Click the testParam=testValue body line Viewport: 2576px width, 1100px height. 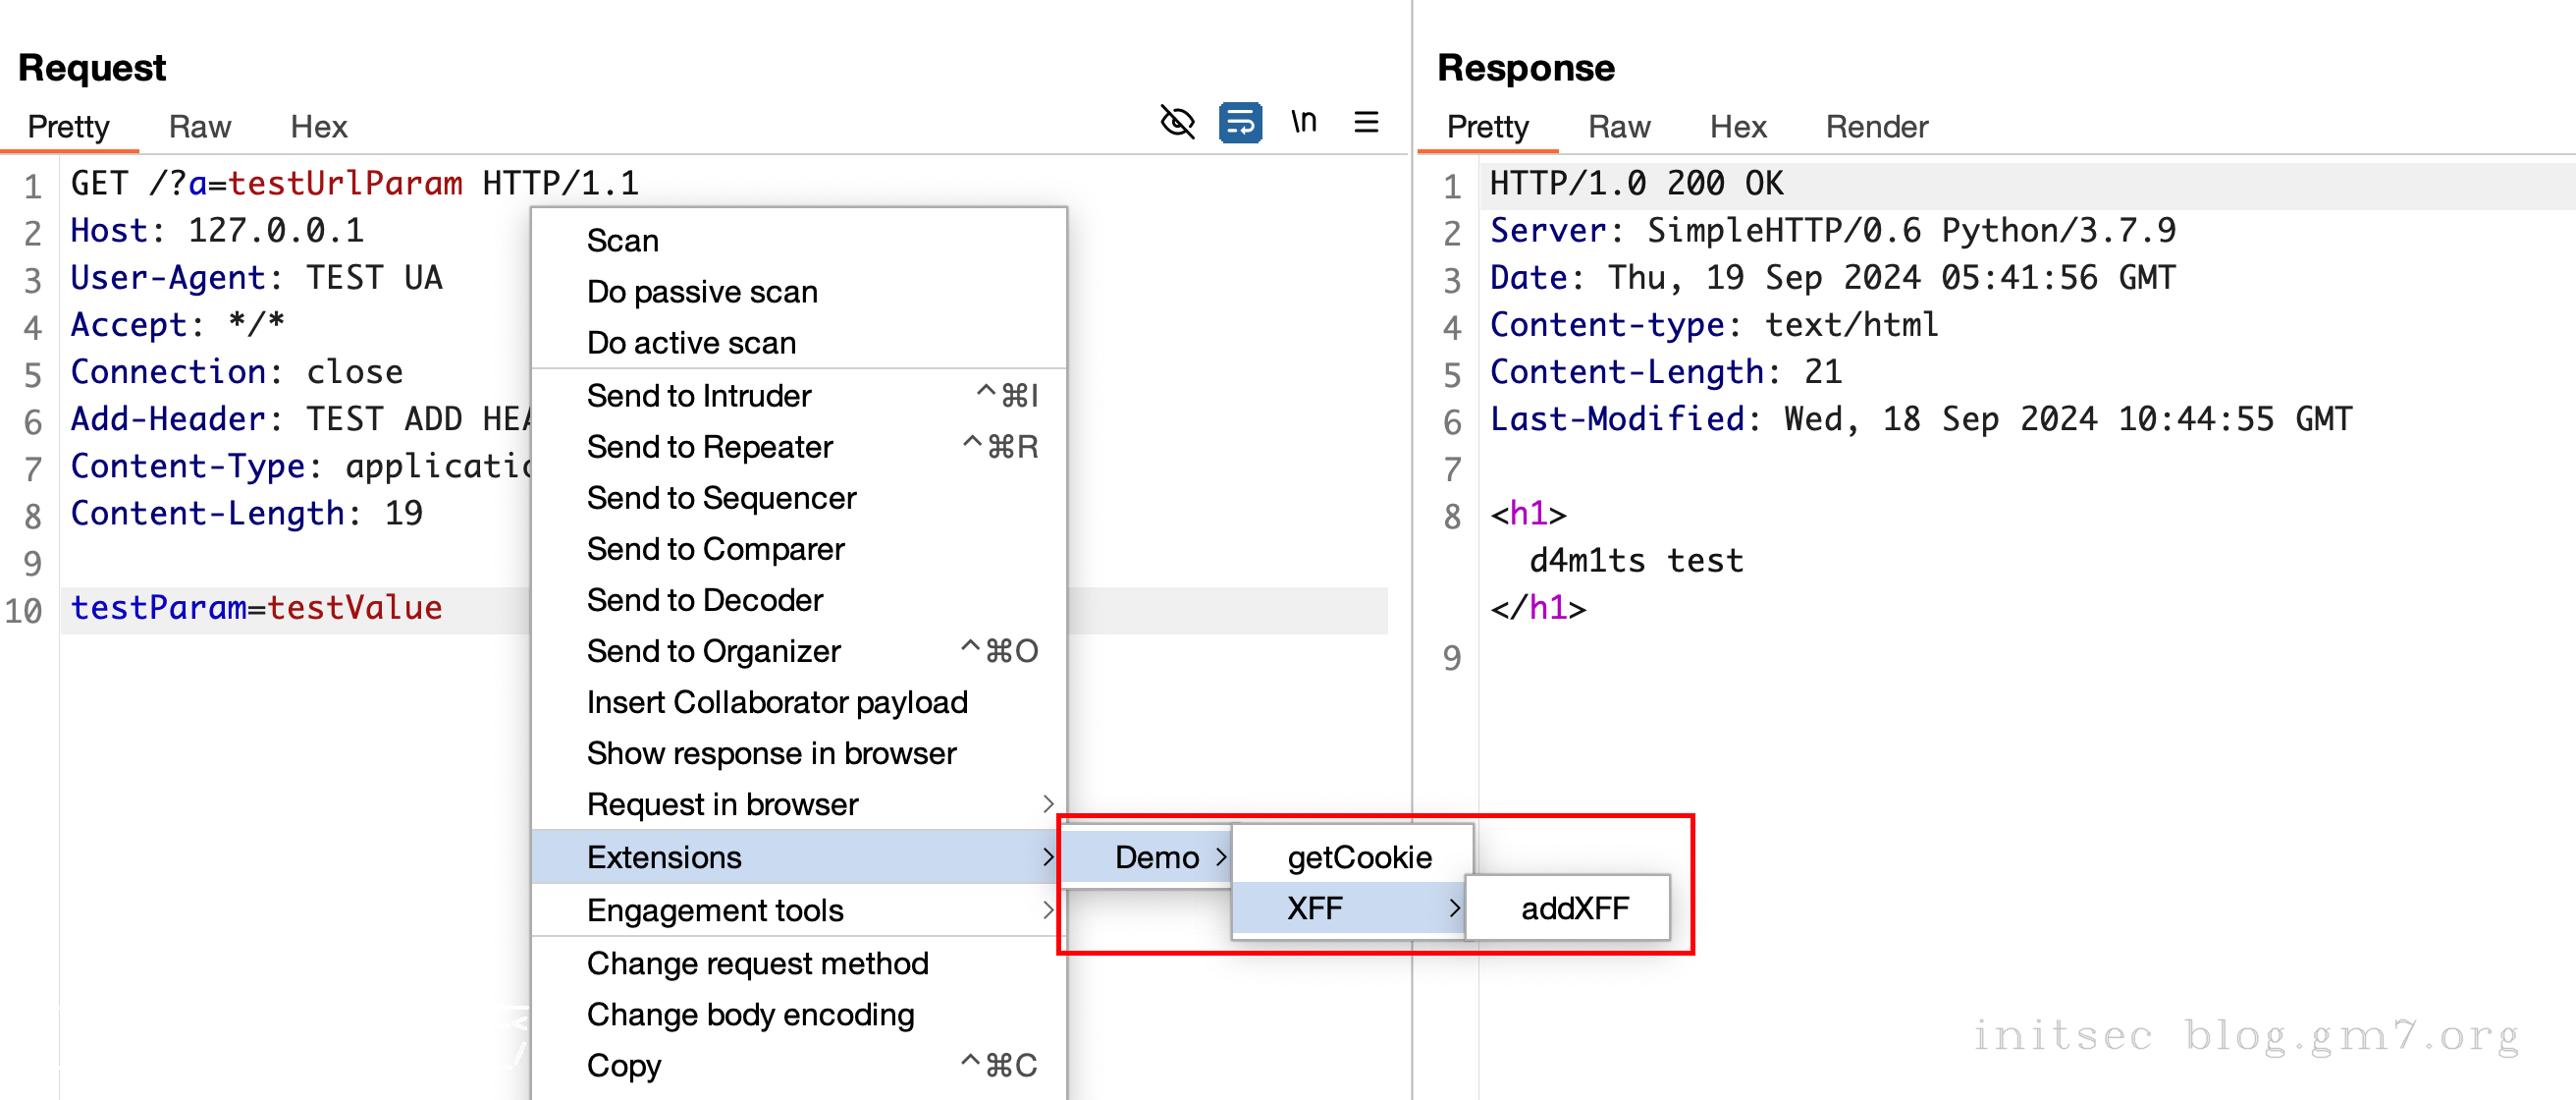pos(256,608)
